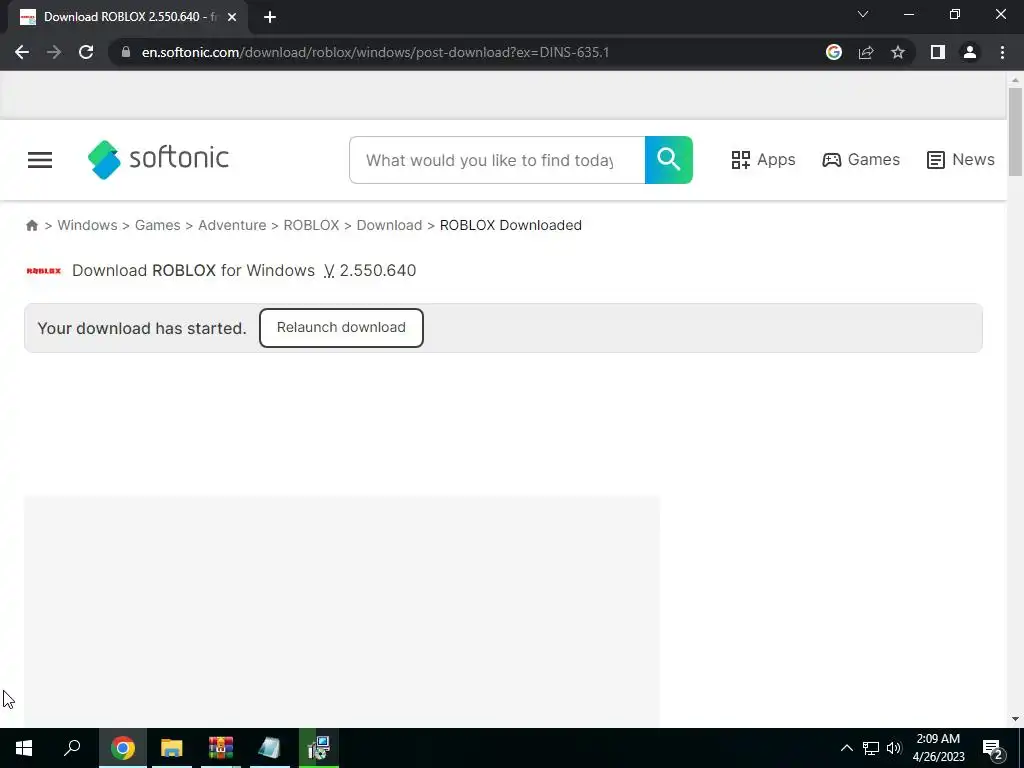The image size is (1024, 768).
Task: Click the page vertical scrollbar thumb
Action: tap(1015, 132)
